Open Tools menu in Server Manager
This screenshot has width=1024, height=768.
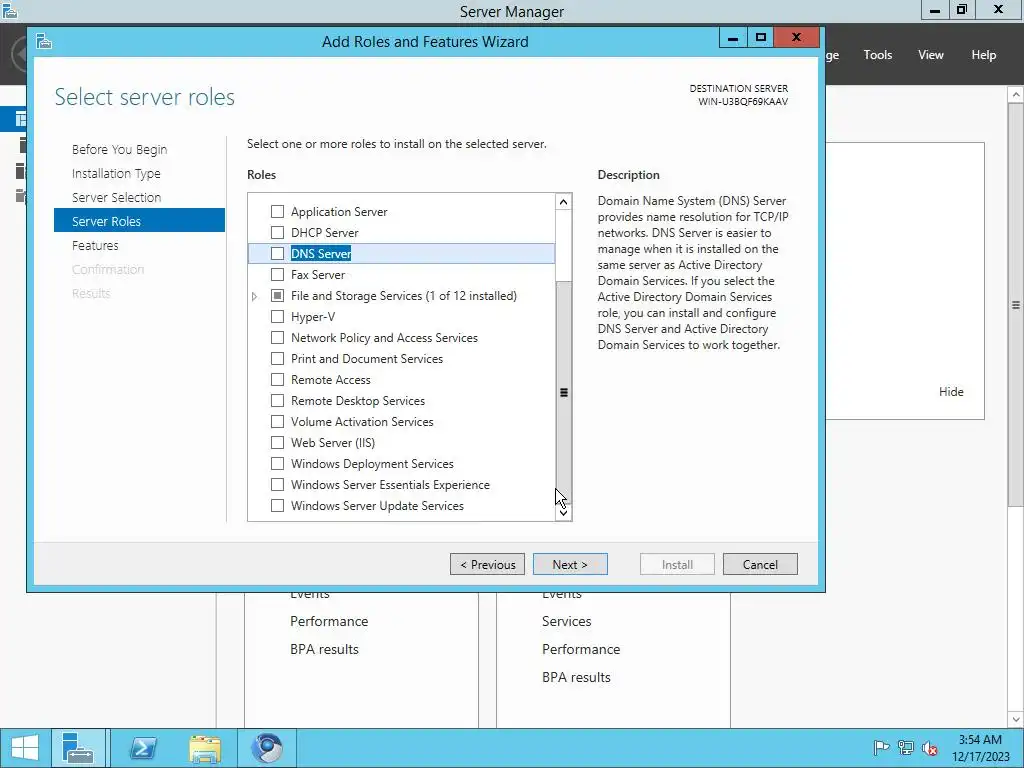tap(877, 55)
